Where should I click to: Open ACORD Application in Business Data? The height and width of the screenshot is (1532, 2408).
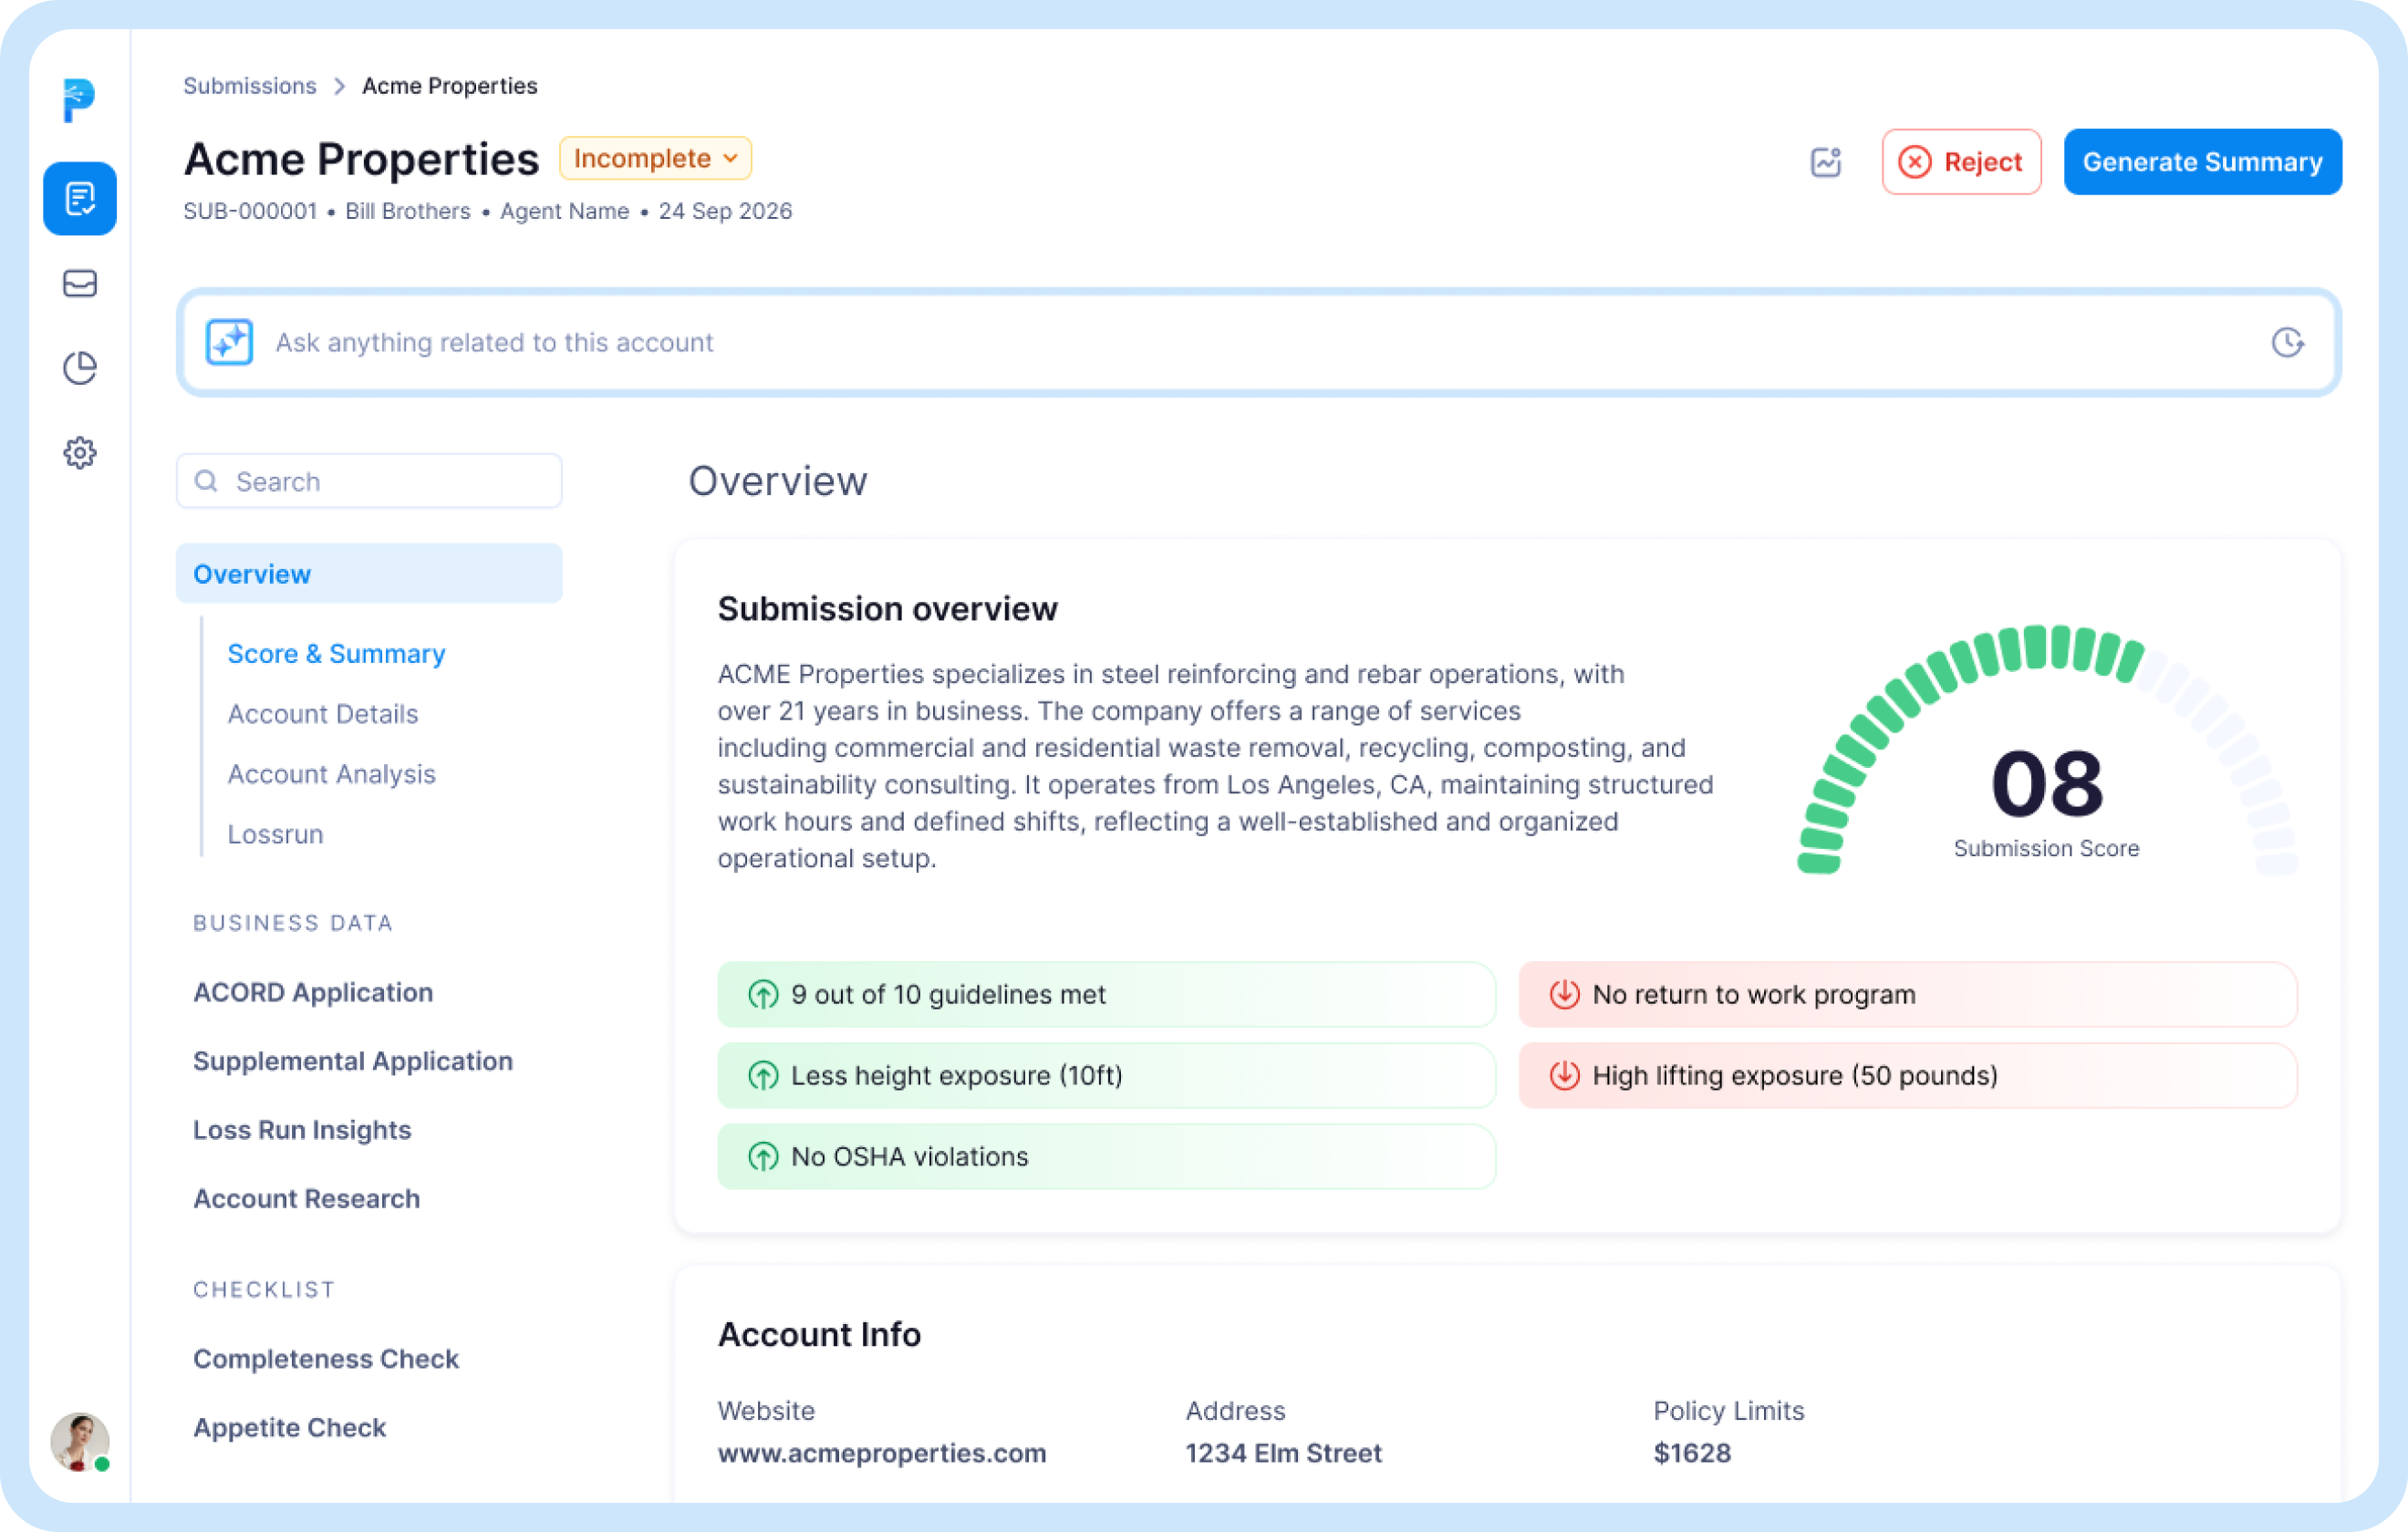[312, 992]
